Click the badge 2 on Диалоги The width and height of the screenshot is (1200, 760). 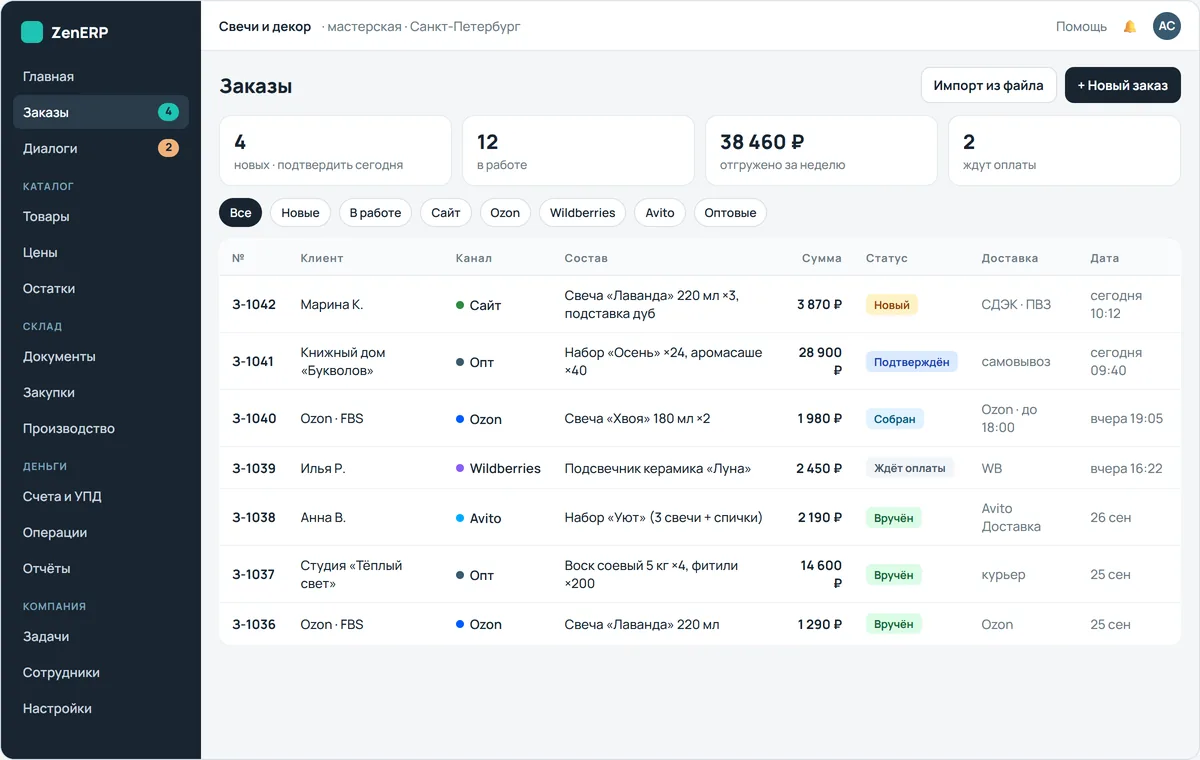(168, 148)
